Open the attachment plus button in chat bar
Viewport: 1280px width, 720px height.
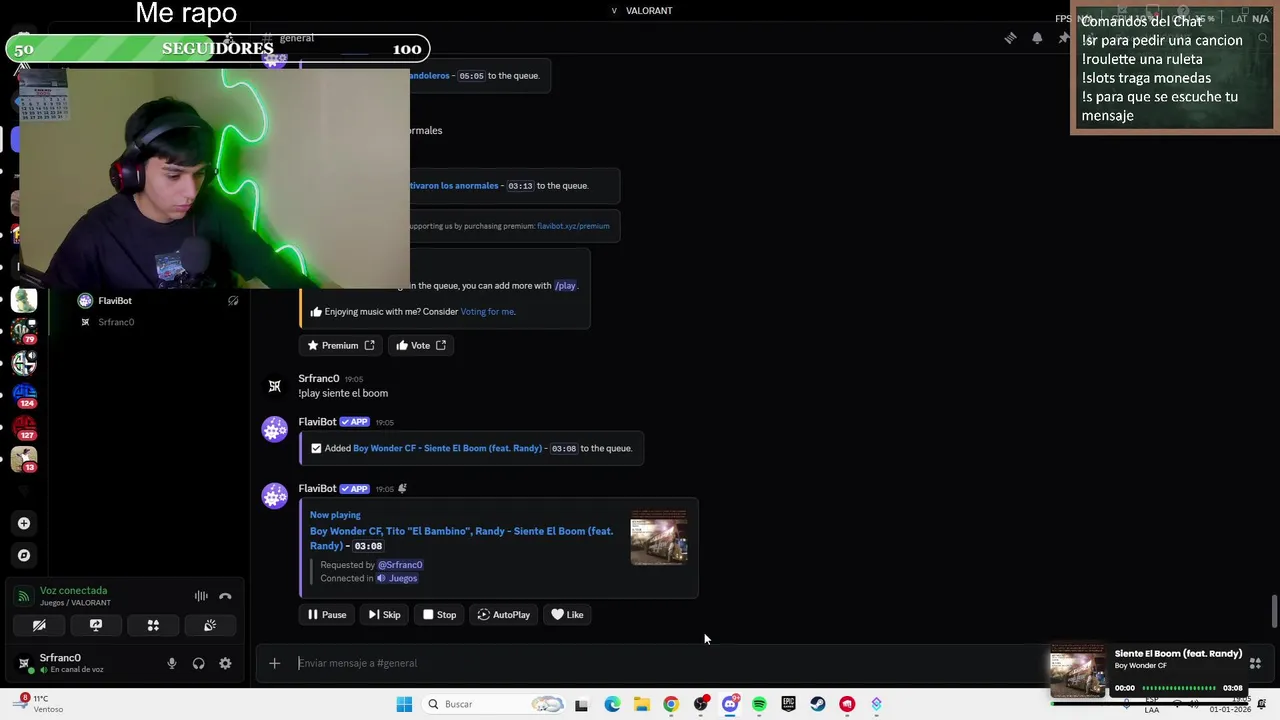[274, 663]
